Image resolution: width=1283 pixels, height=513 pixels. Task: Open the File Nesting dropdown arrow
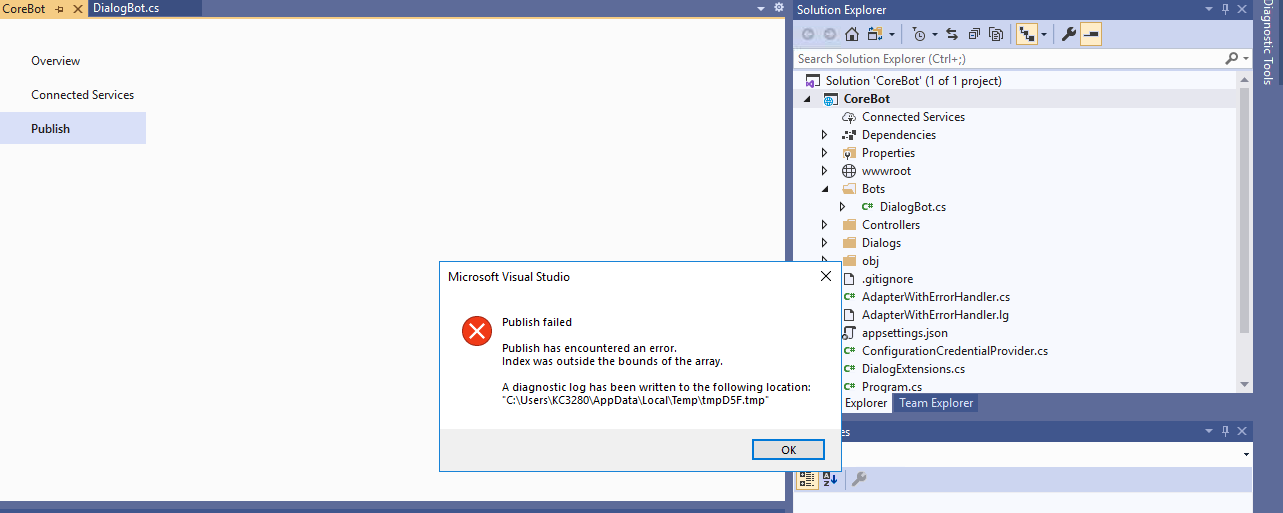(x=1044, y=35)
